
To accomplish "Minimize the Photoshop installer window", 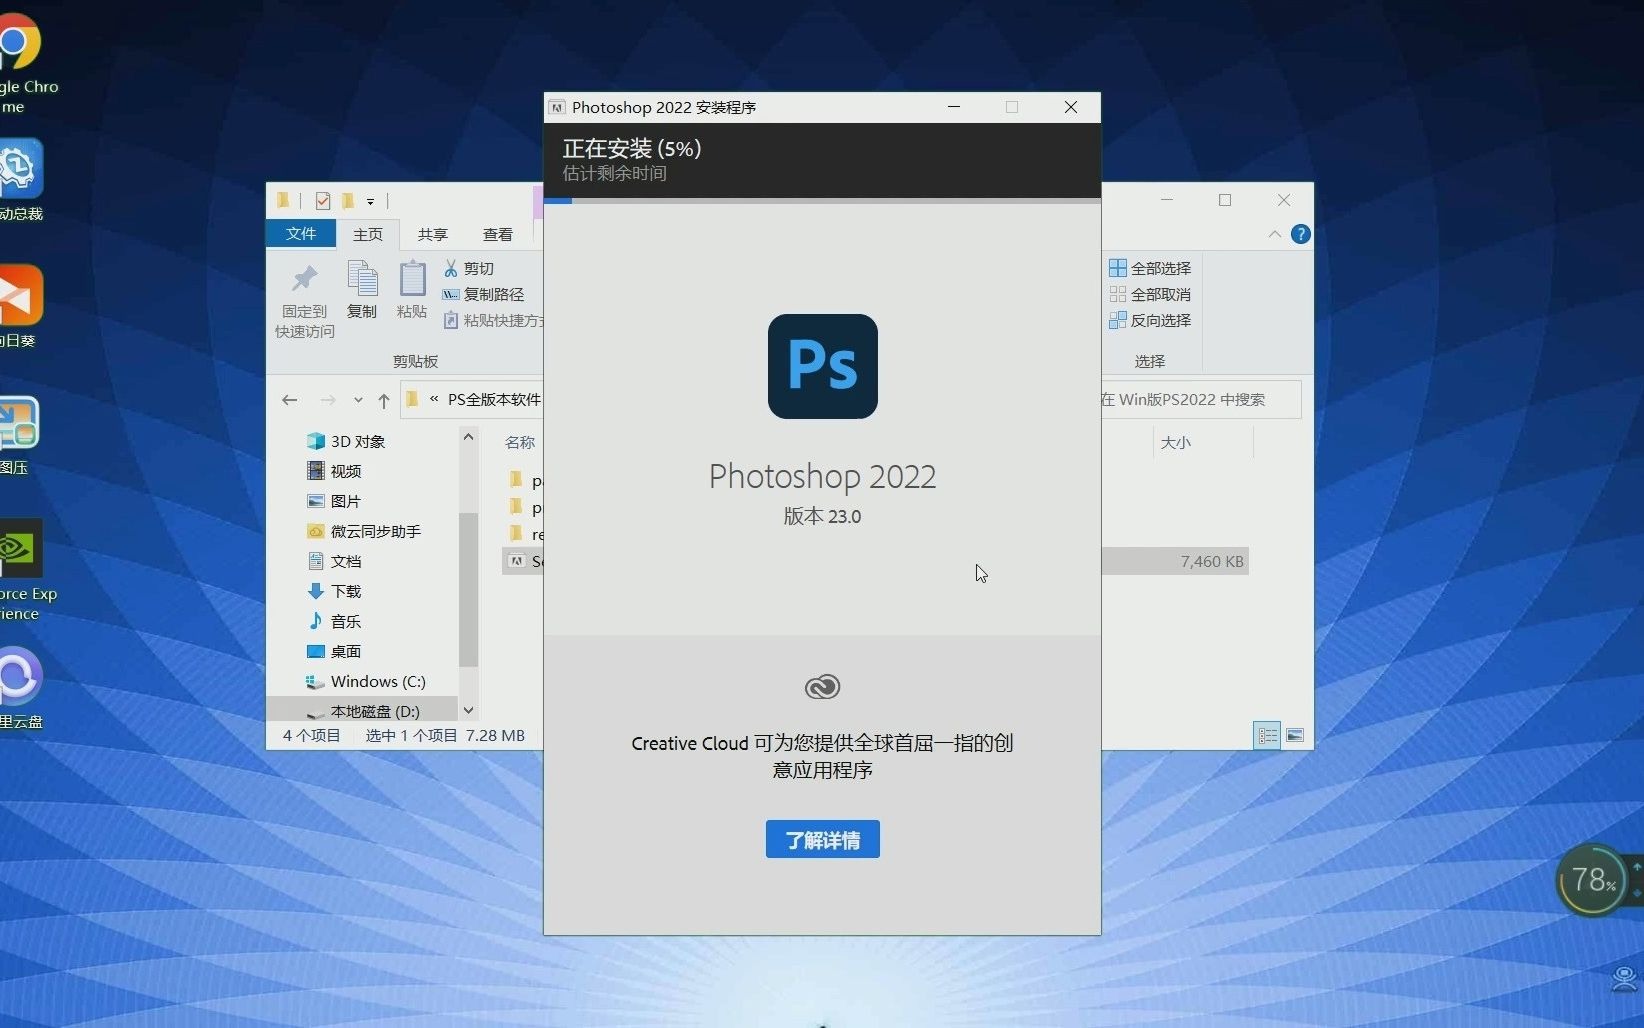I will coord(954,107).
